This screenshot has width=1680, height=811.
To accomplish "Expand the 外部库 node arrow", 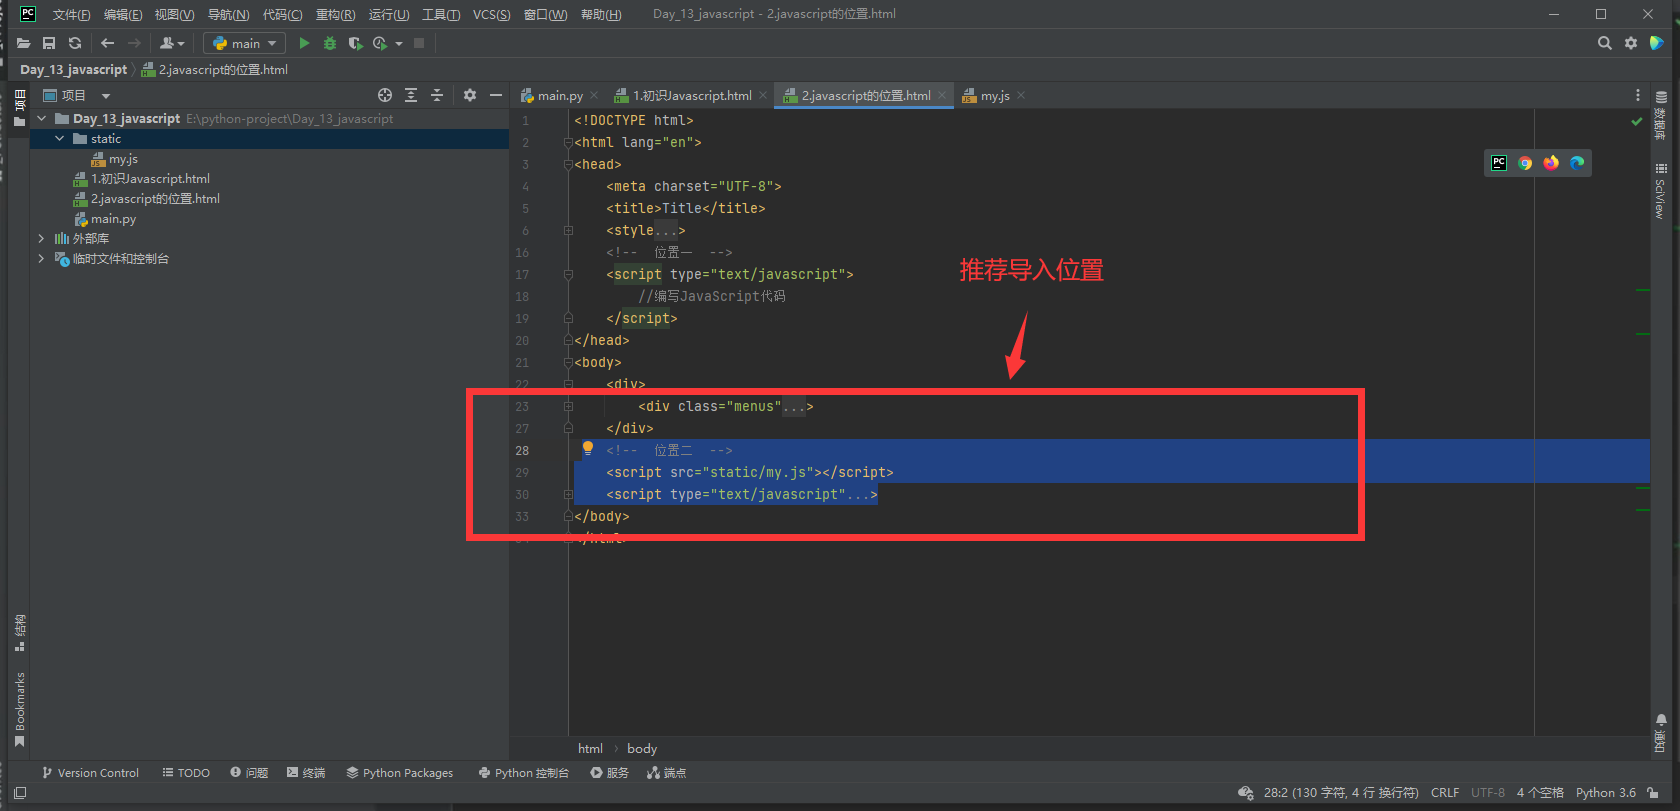I will [42, 238].
